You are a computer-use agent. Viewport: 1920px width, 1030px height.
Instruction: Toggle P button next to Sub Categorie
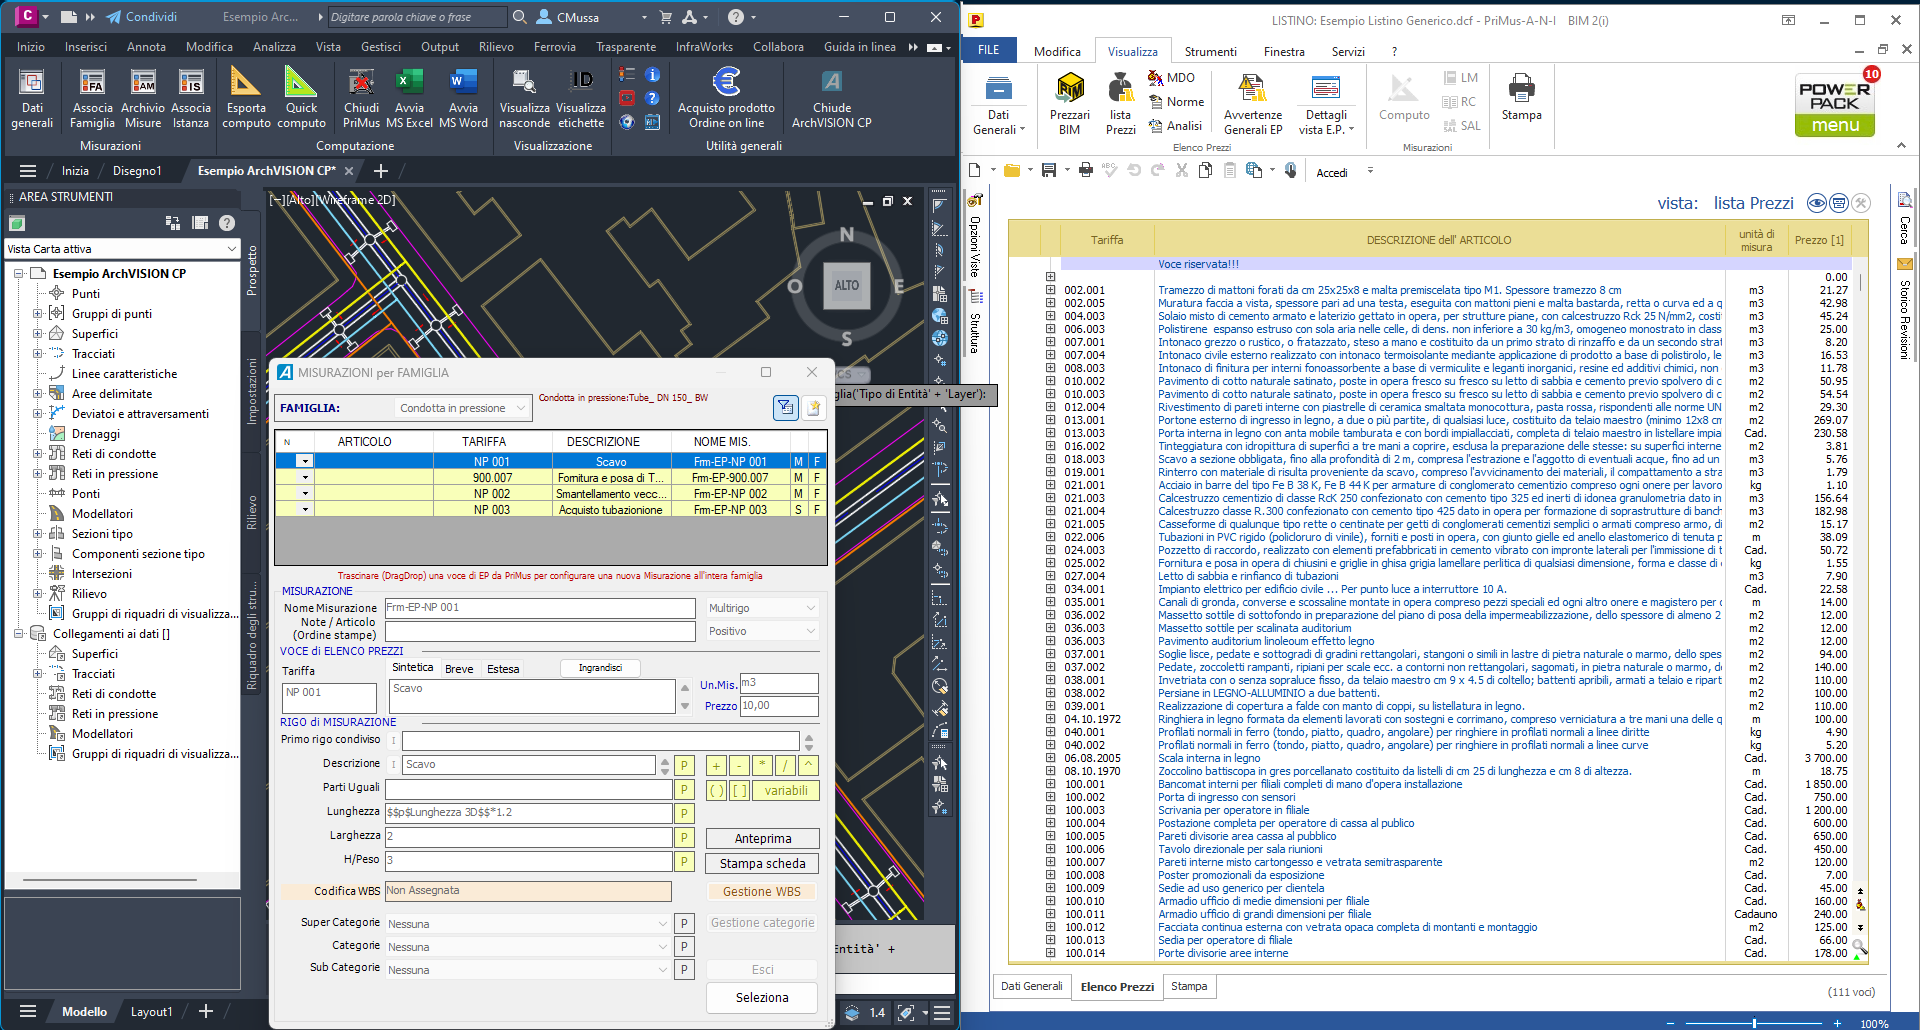click(684, 969)
